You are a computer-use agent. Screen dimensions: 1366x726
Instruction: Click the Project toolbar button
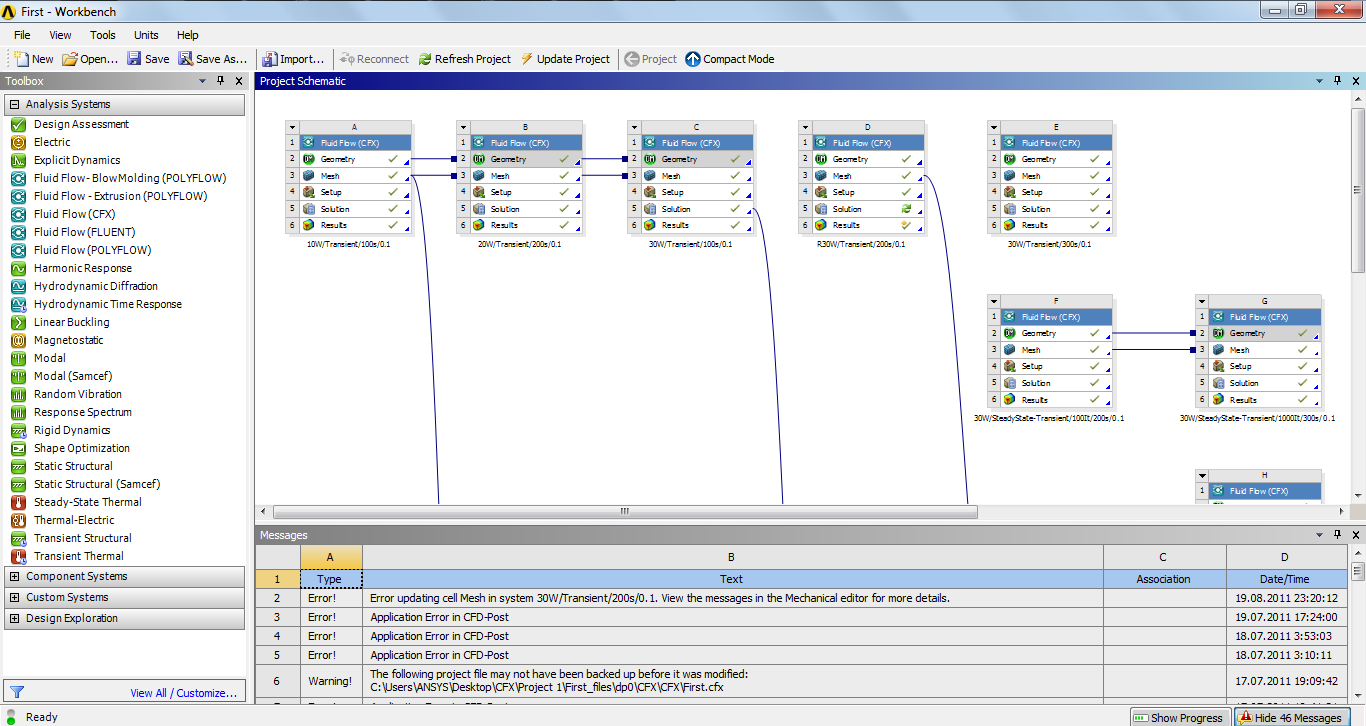650,59
